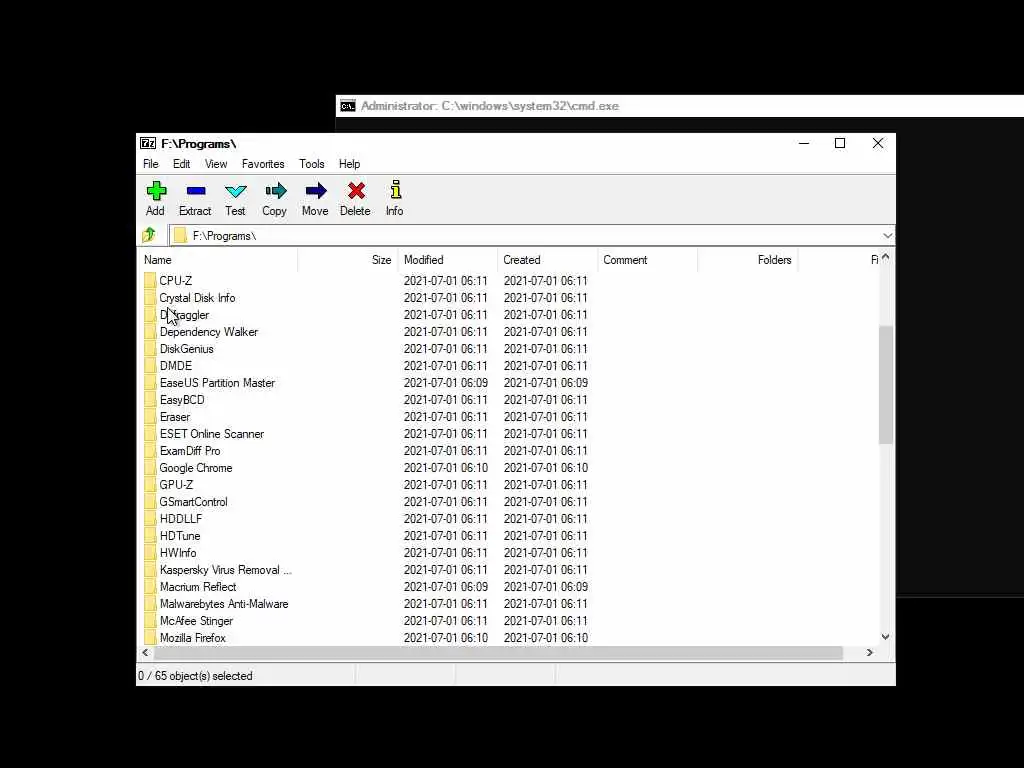Sort by the Folders column header
The image size is (1024, 768).
pos(747,260)
